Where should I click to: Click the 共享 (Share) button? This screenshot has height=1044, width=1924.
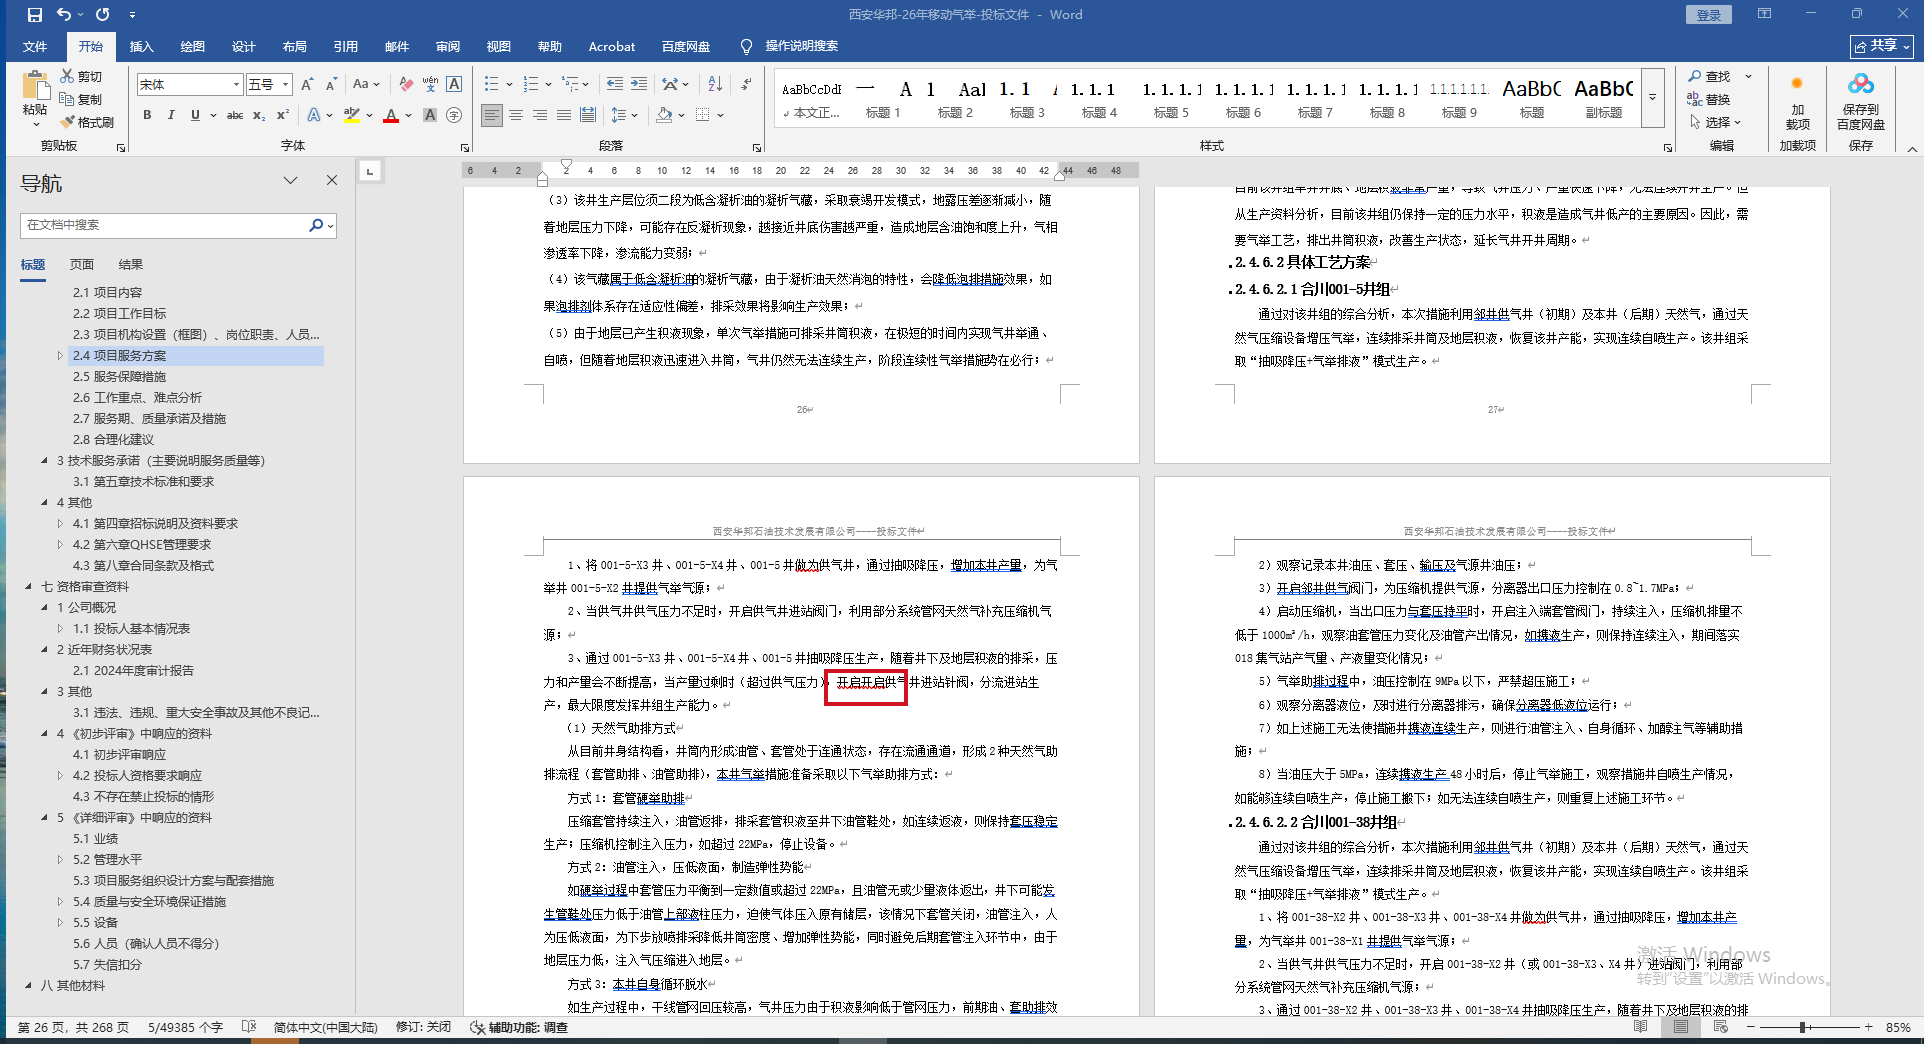(1882, 46)
